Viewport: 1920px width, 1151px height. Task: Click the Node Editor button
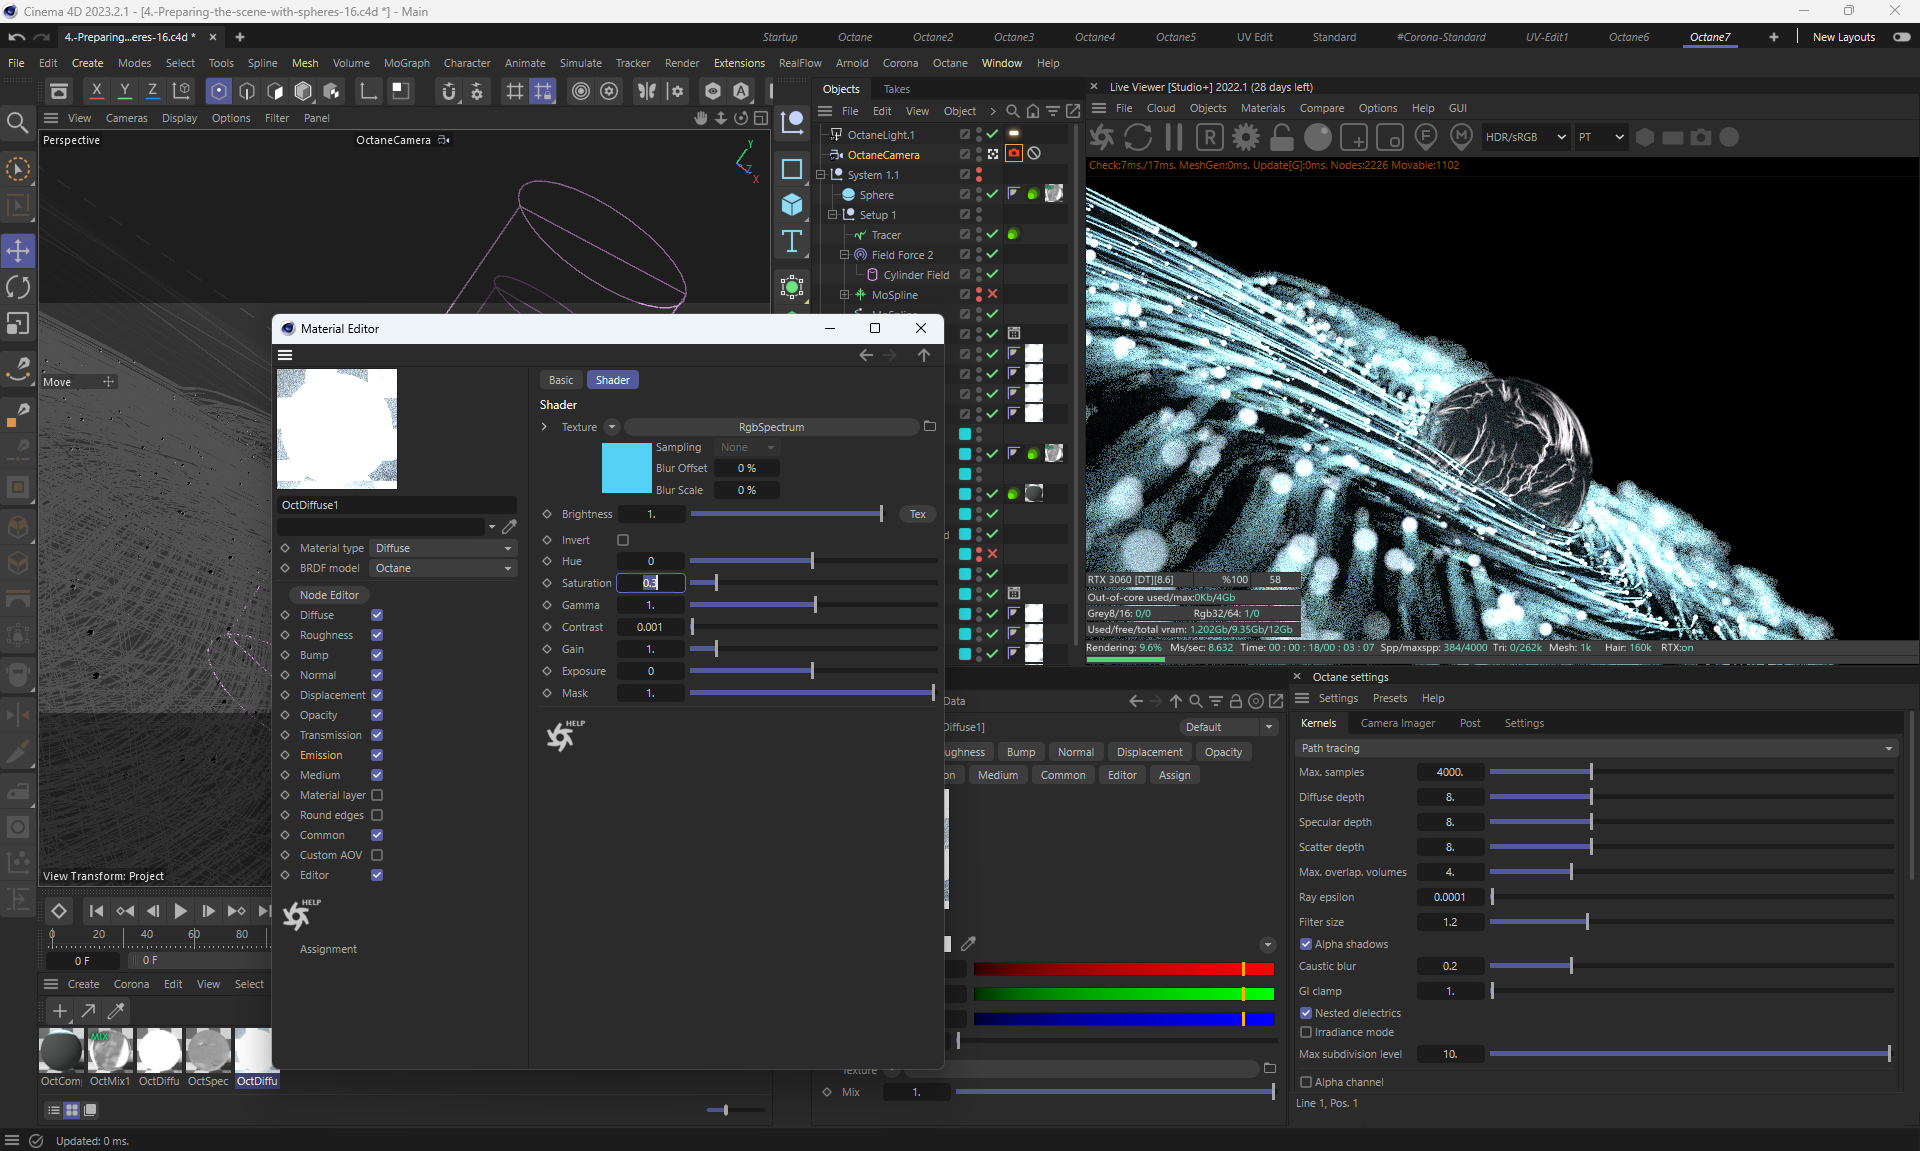pyautogui.click(x=329, y=595)
